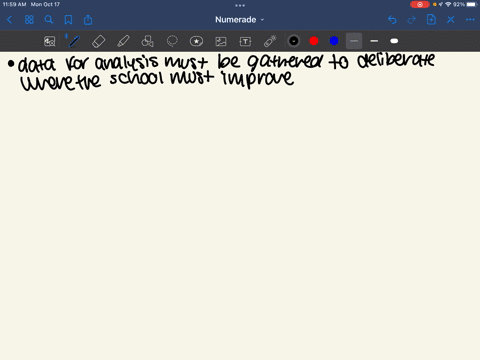
Task: Tap the 11:59 AM clock
Action: point(14,4)
